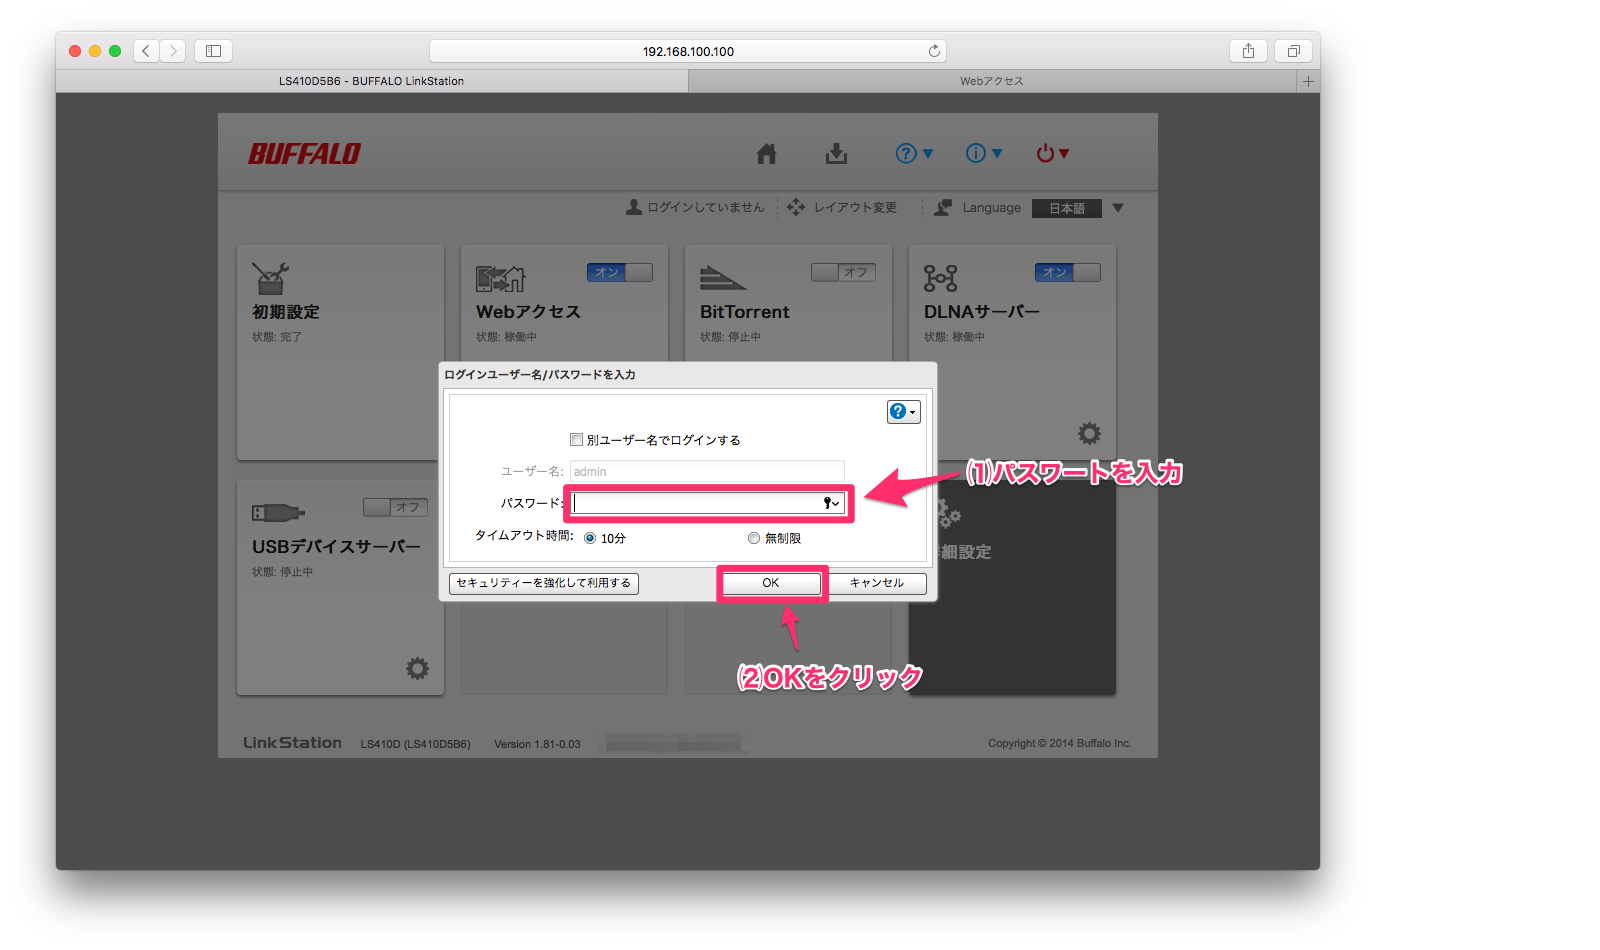Click the DLNAサーバー panel icon
The image size is (1600, 950).
point(941,278)
